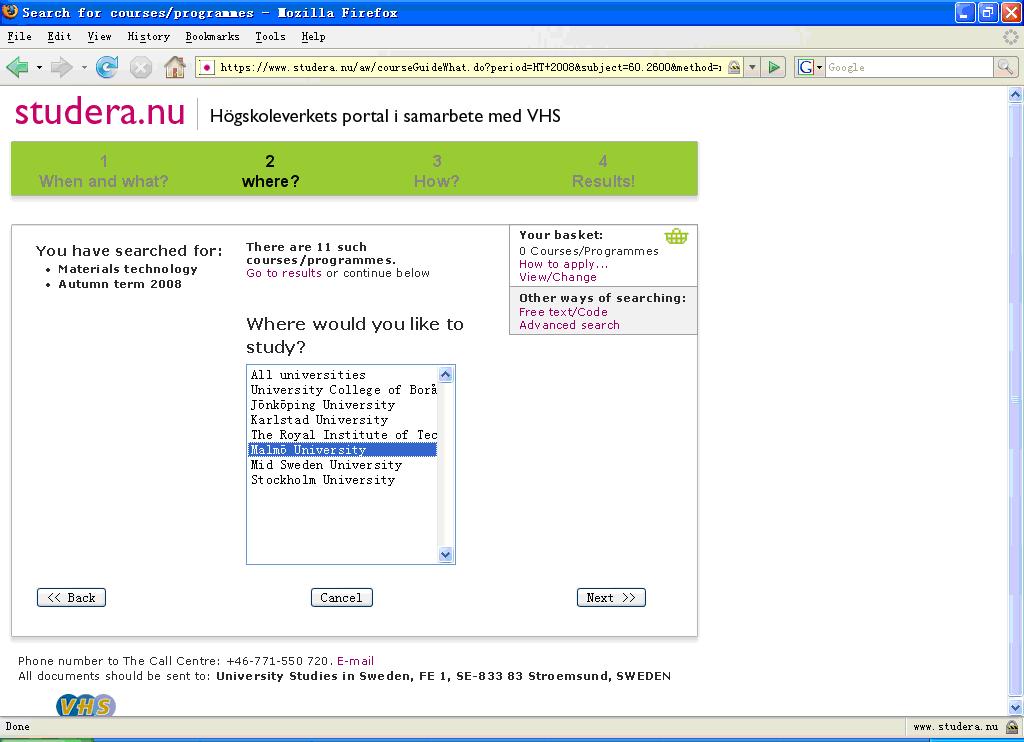Click the Cancel button
This screenshot has height=742, width=1024.
tap(342, 598)
